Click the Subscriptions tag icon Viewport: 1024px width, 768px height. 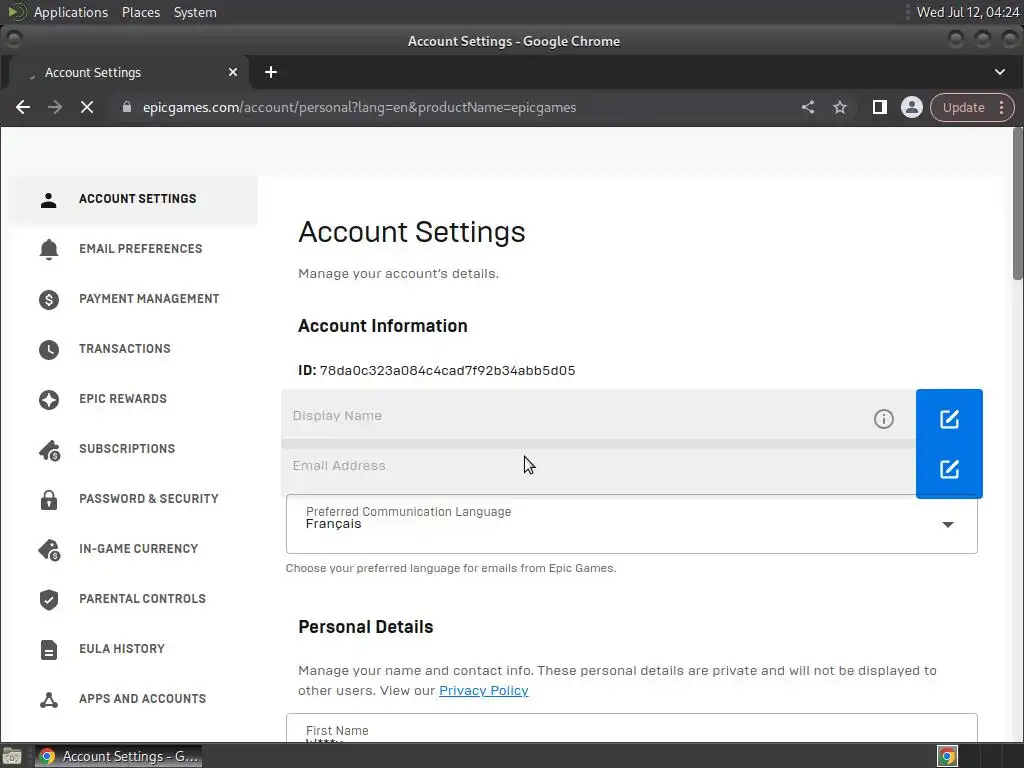pyautogui.click(x=50, y=450)
